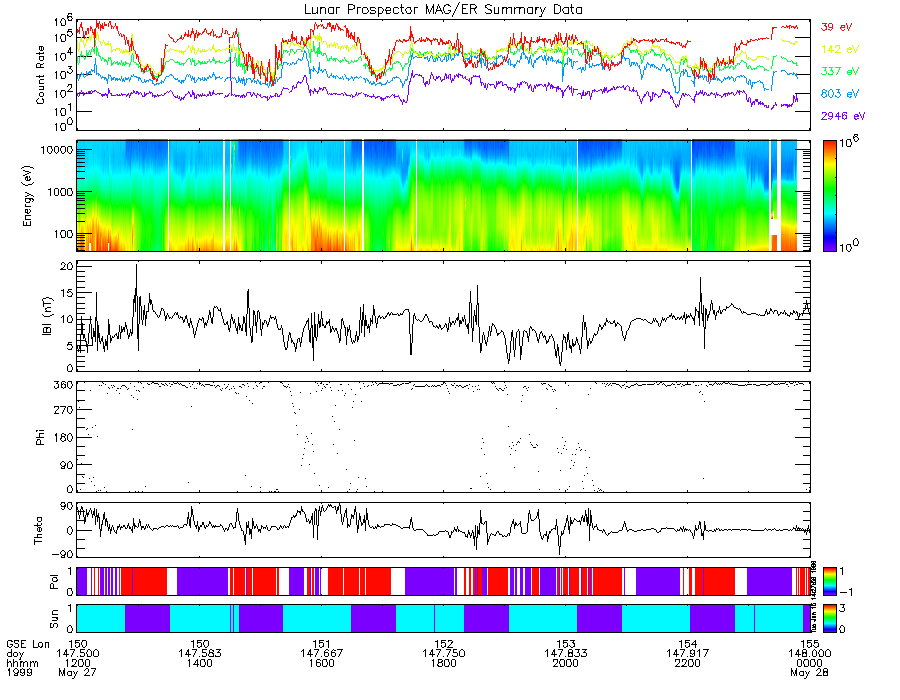Click the 'Count Rate' axis label
This screenshot has height=700, width=900.
[40, 75]
